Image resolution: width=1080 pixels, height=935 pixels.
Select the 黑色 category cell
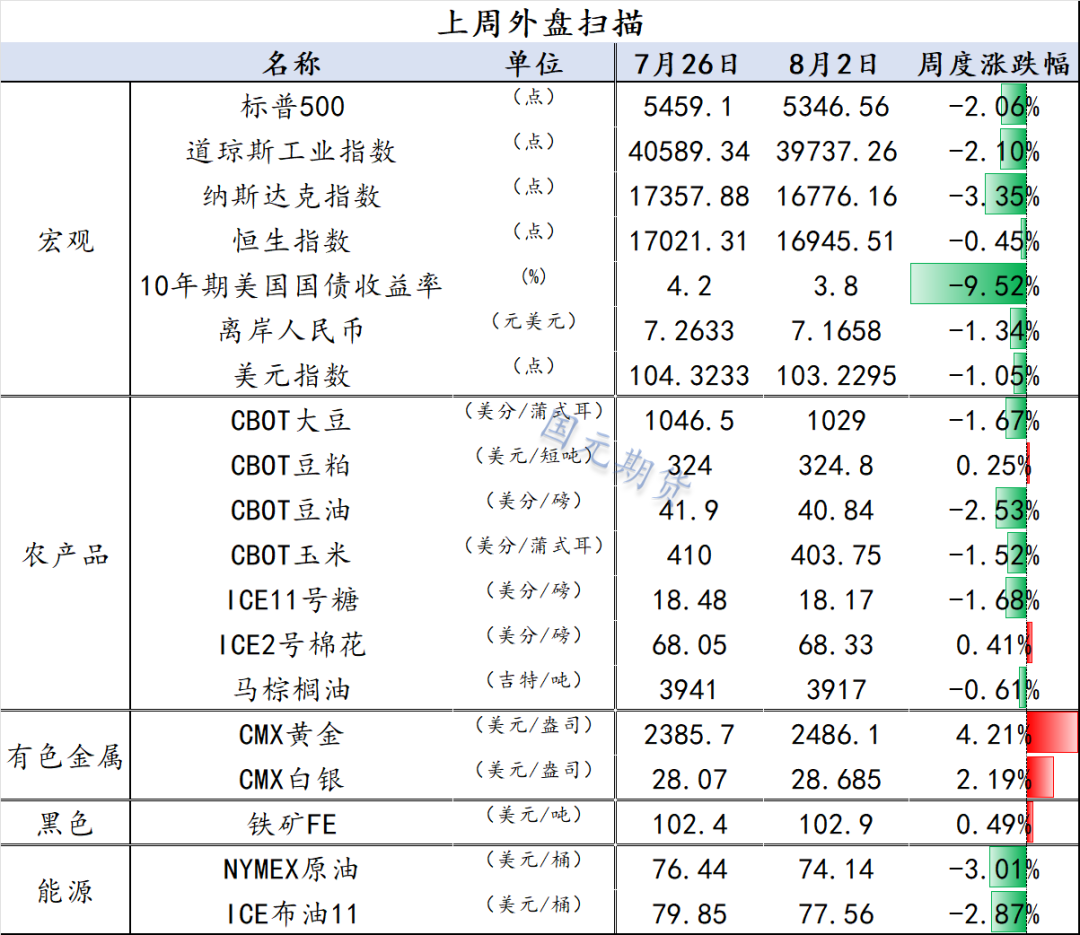[65, 823]
